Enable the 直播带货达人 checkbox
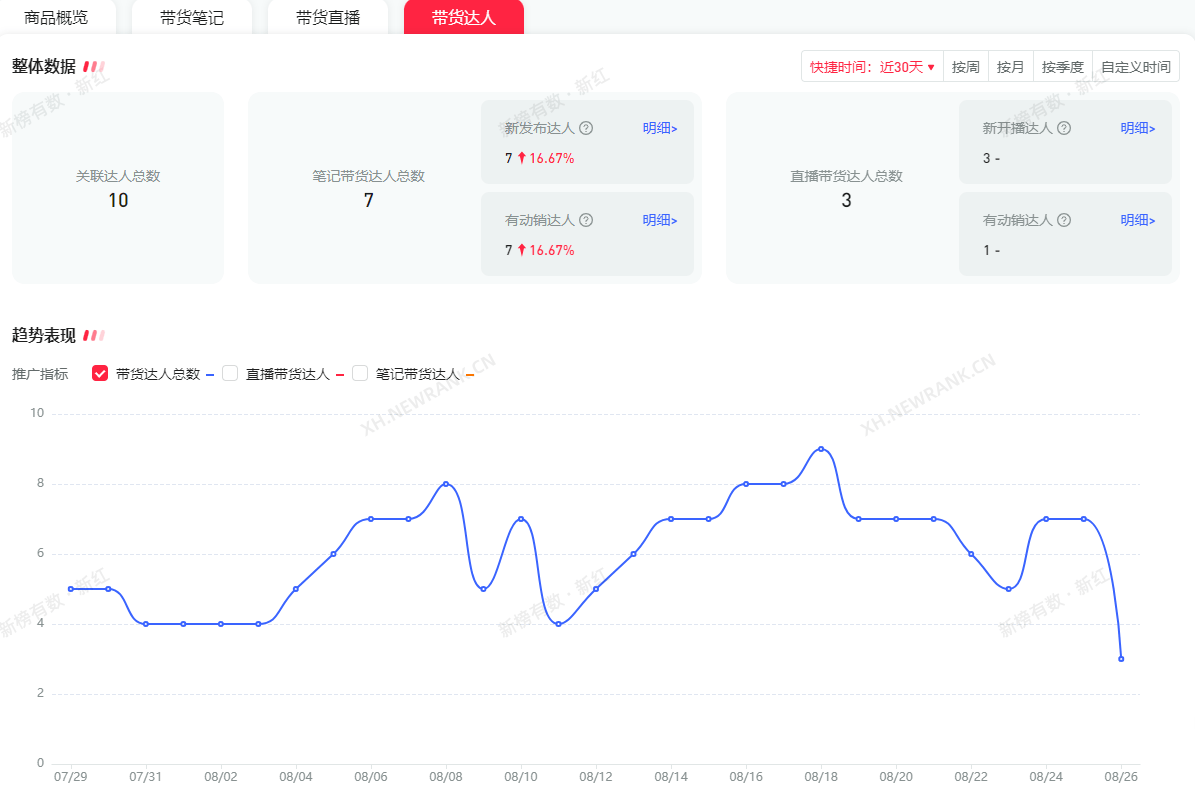Viewport: 1195px width, 807px height. click(230, 374)
